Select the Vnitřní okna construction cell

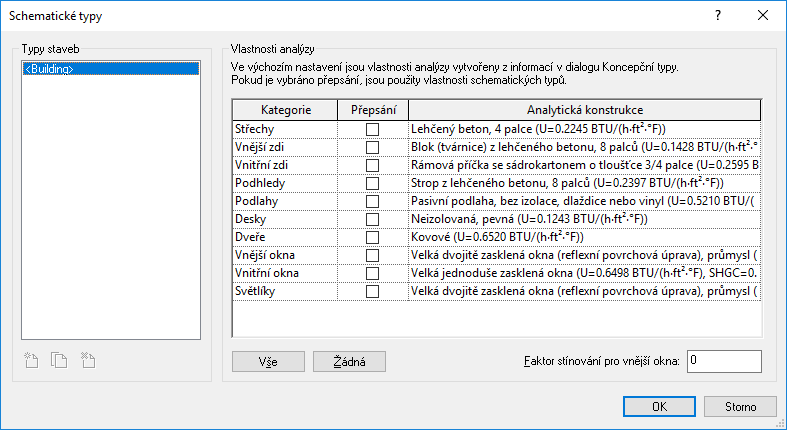pyautogui.click(x=584, y=274)
